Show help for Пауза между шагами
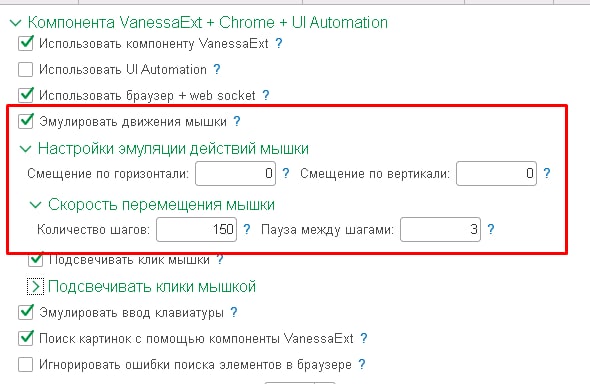This screenshot has width=590, height=384. pyautogui.click(x=491, y=229)
